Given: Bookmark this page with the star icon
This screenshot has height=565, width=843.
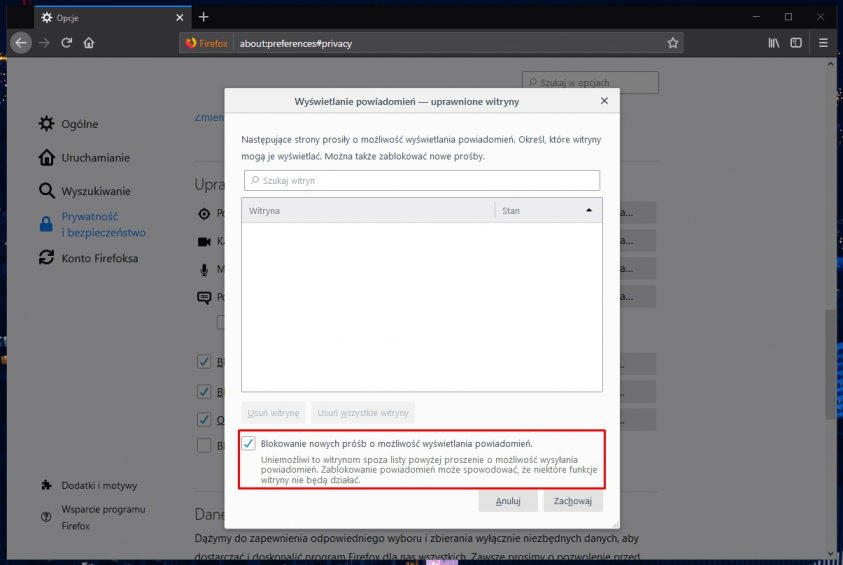Looking at the screenshot, I should (x=673, y=43).
